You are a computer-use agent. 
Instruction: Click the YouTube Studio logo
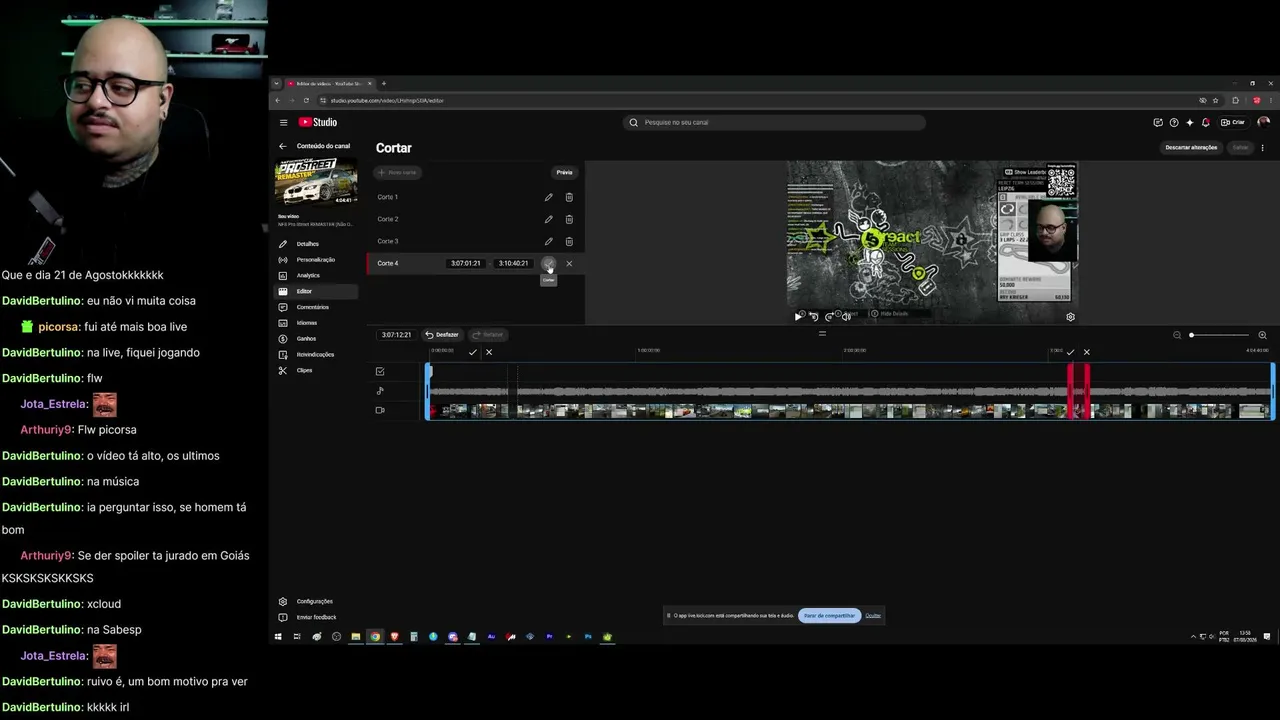click(x=318, y=122)
